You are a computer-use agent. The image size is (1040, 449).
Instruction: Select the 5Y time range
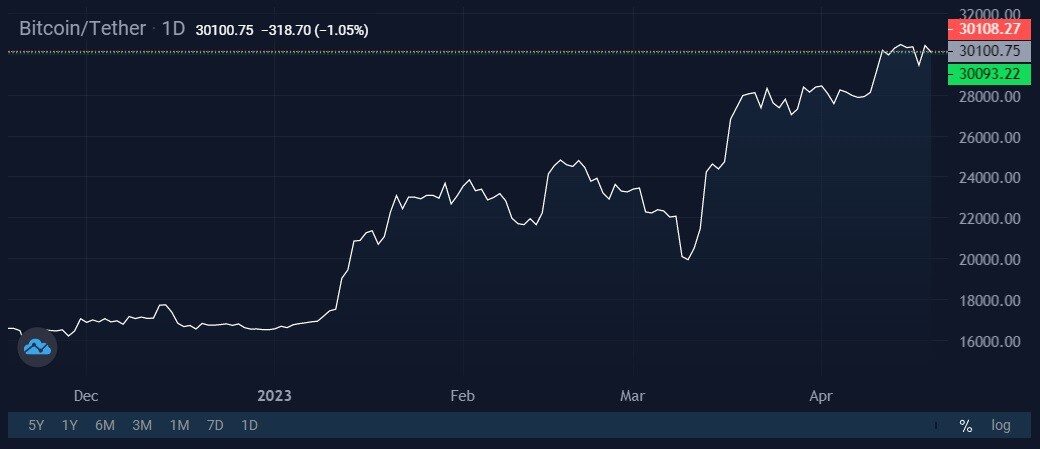click(36, 425)
